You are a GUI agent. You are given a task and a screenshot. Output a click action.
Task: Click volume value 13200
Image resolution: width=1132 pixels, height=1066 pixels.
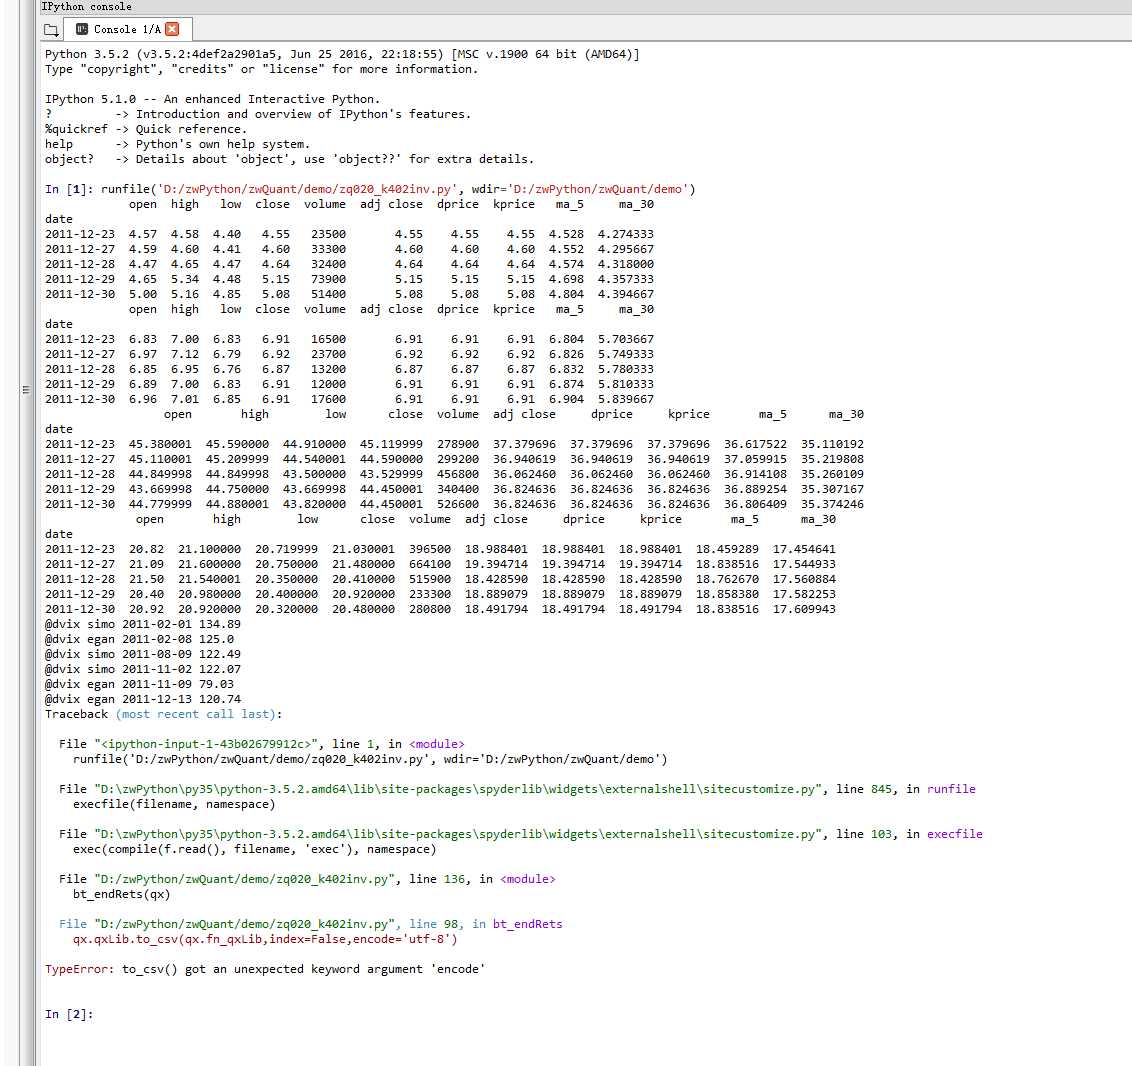[x=328, y=369]
